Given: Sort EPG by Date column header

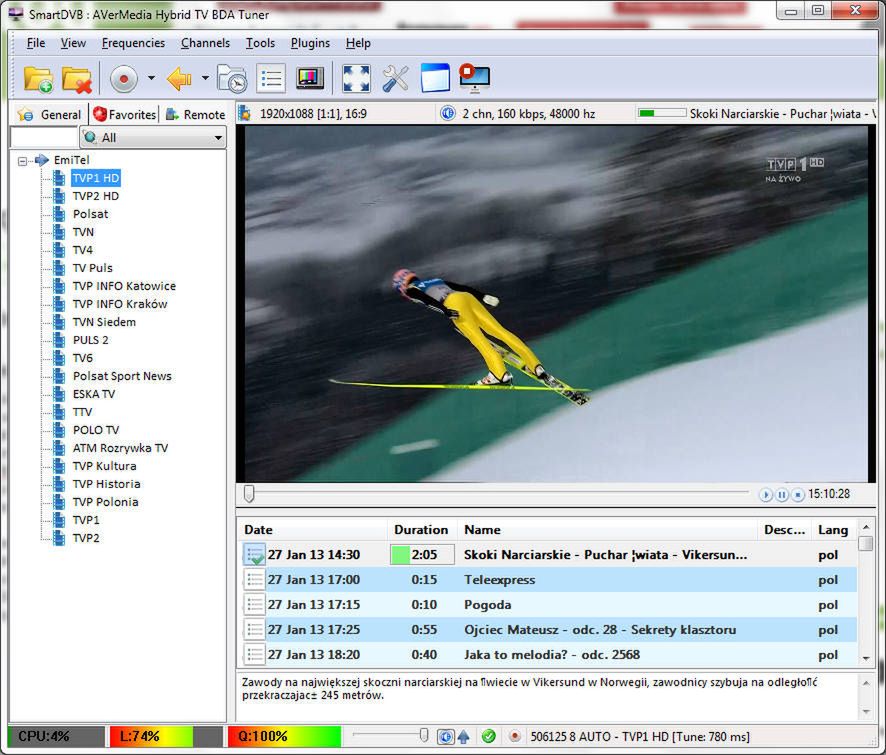Looking at the screenshot, I should 313,530.
